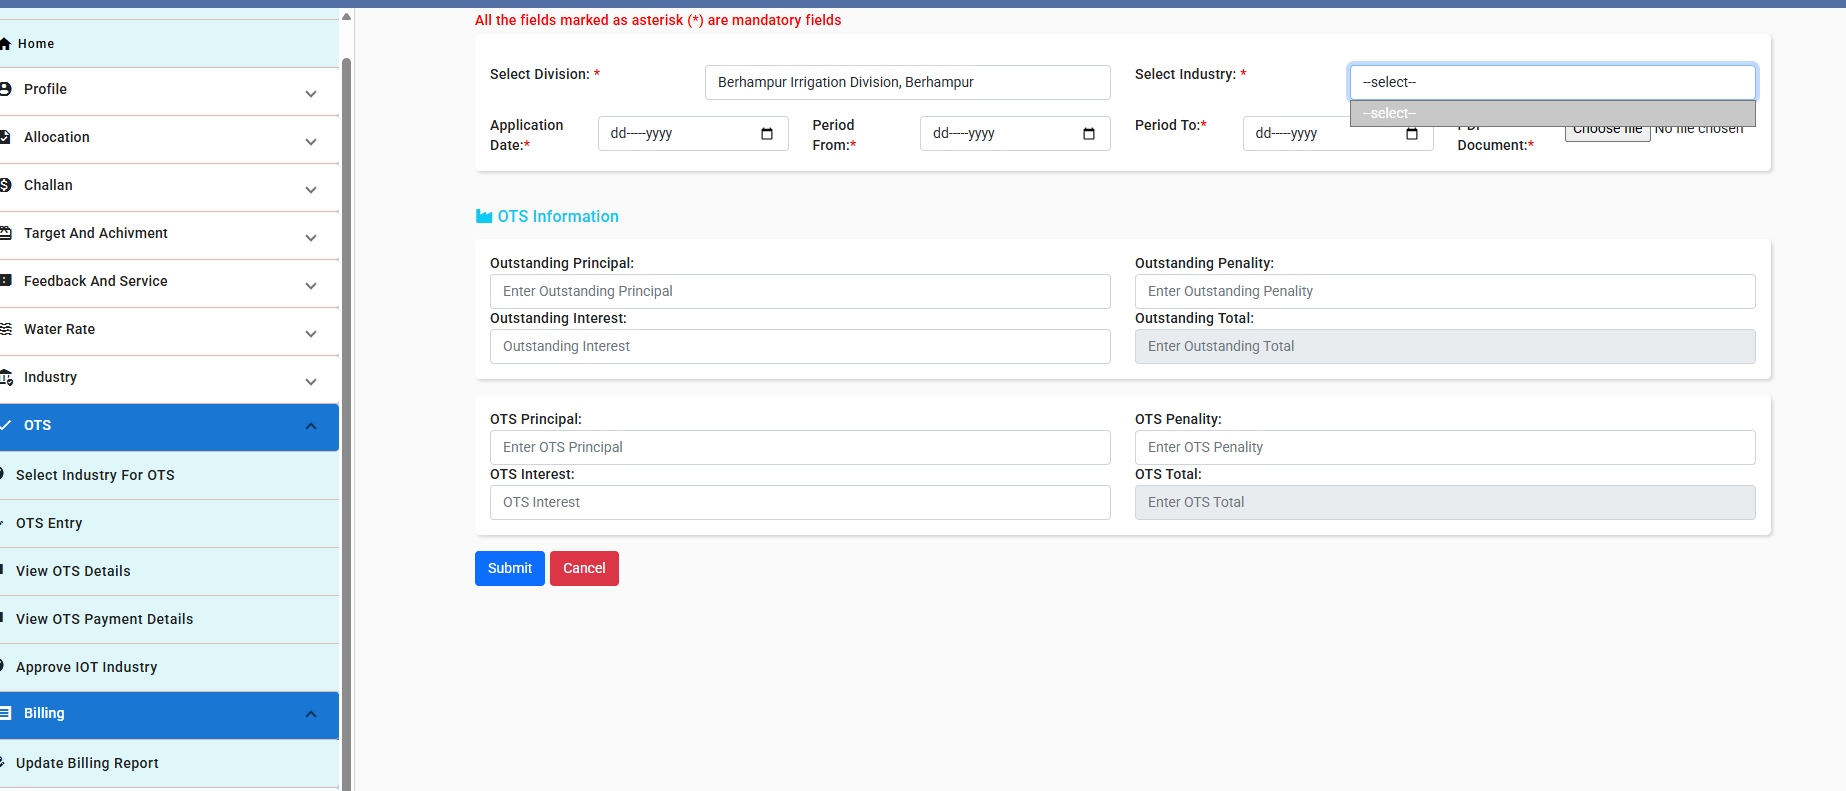Click Choose file for PDF Document
The height and width of the screenshot is (791, 1846).
(1607, 134)
